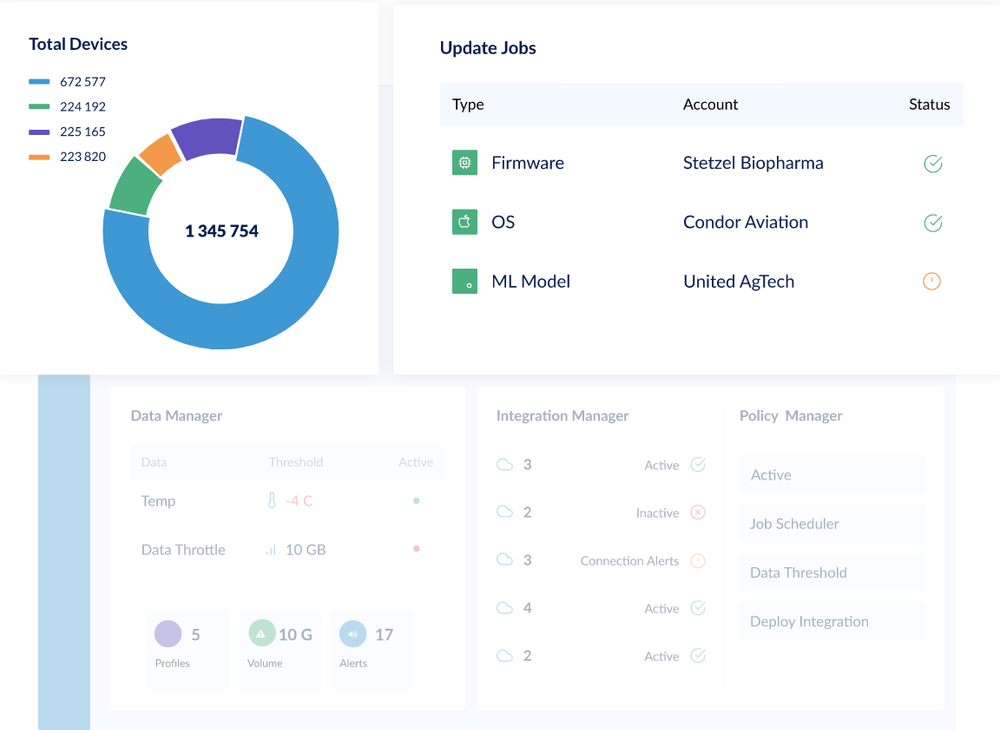Select the Active policy entry
Screen dimensions: 1000x730
tap(833, 475)
